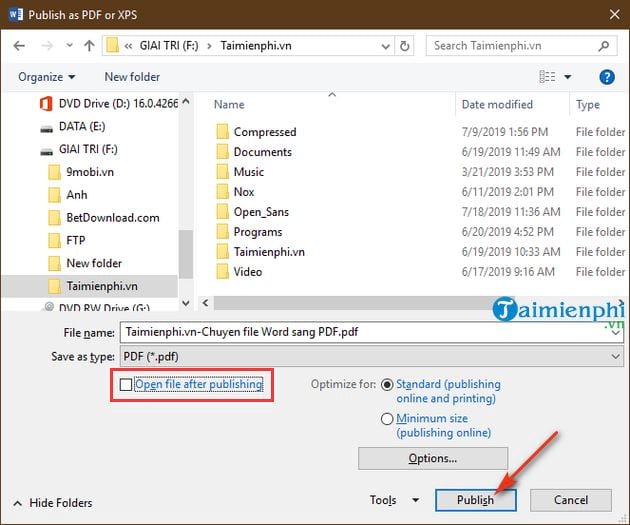630x525 pixels.
Task: Click the Music folder icon
Action: [x=222, y=172]
